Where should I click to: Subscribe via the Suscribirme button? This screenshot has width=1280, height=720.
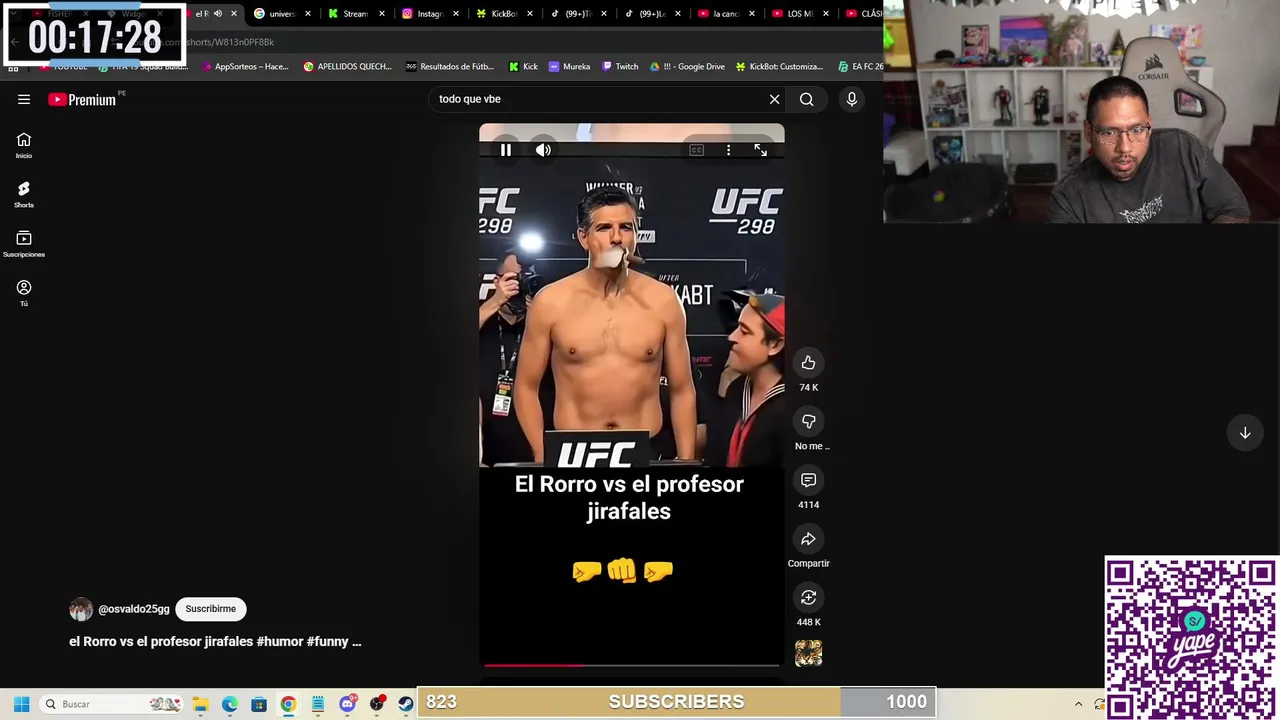click(x=210, y=609)
